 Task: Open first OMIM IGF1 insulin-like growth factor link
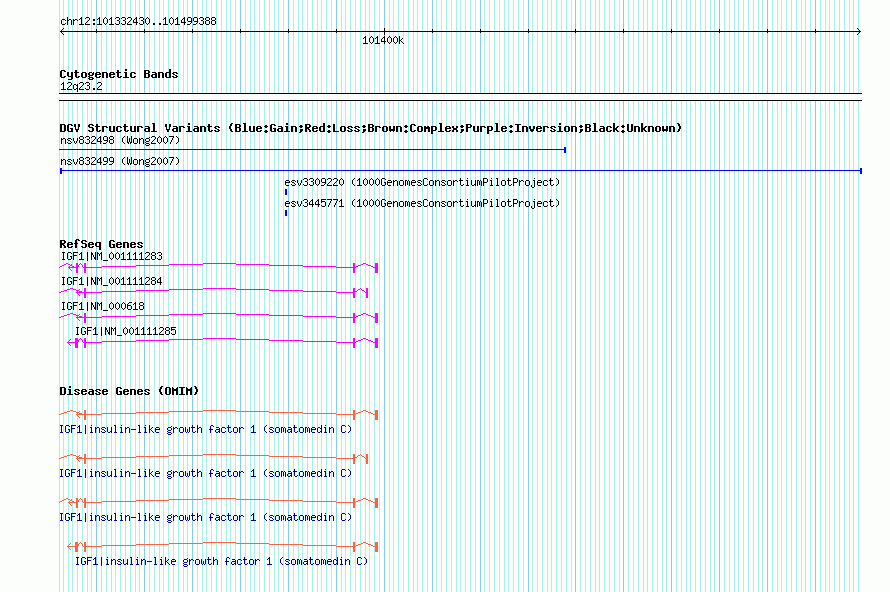[205, 429]
